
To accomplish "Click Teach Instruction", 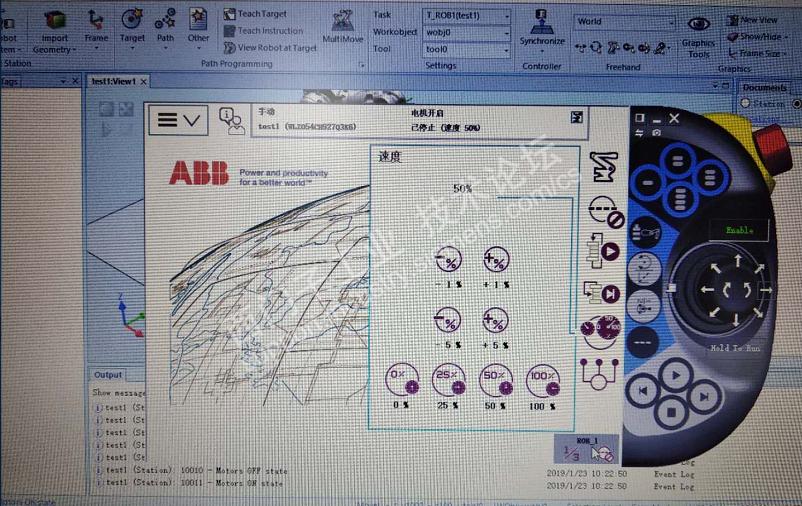I will [264, 31].
